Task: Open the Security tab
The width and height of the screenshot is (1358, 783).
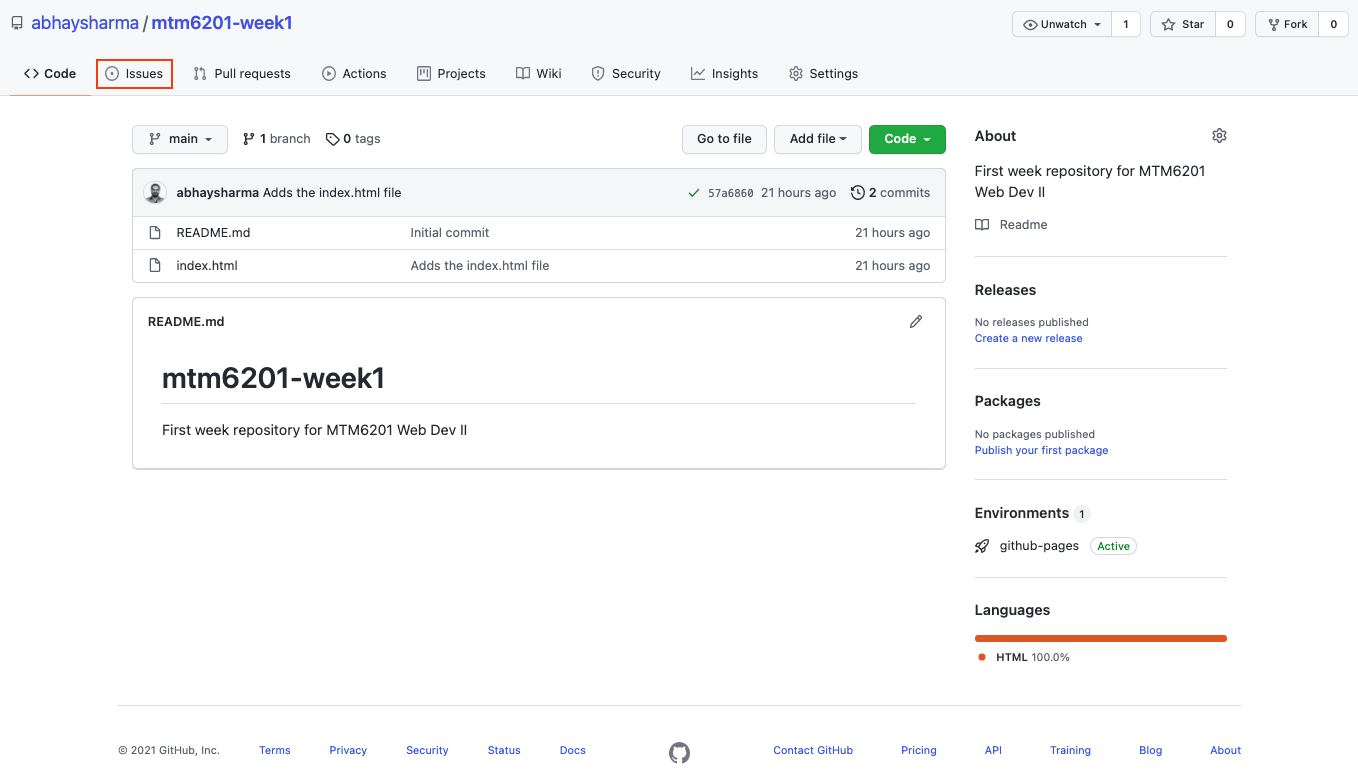Action: pyautogui.click(x=626, y=74)
